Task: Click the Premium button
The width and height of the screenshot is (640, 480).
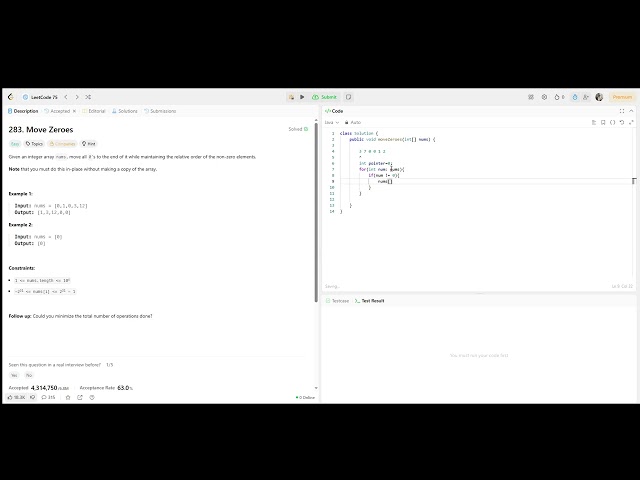Action: [x=622, y=97]
